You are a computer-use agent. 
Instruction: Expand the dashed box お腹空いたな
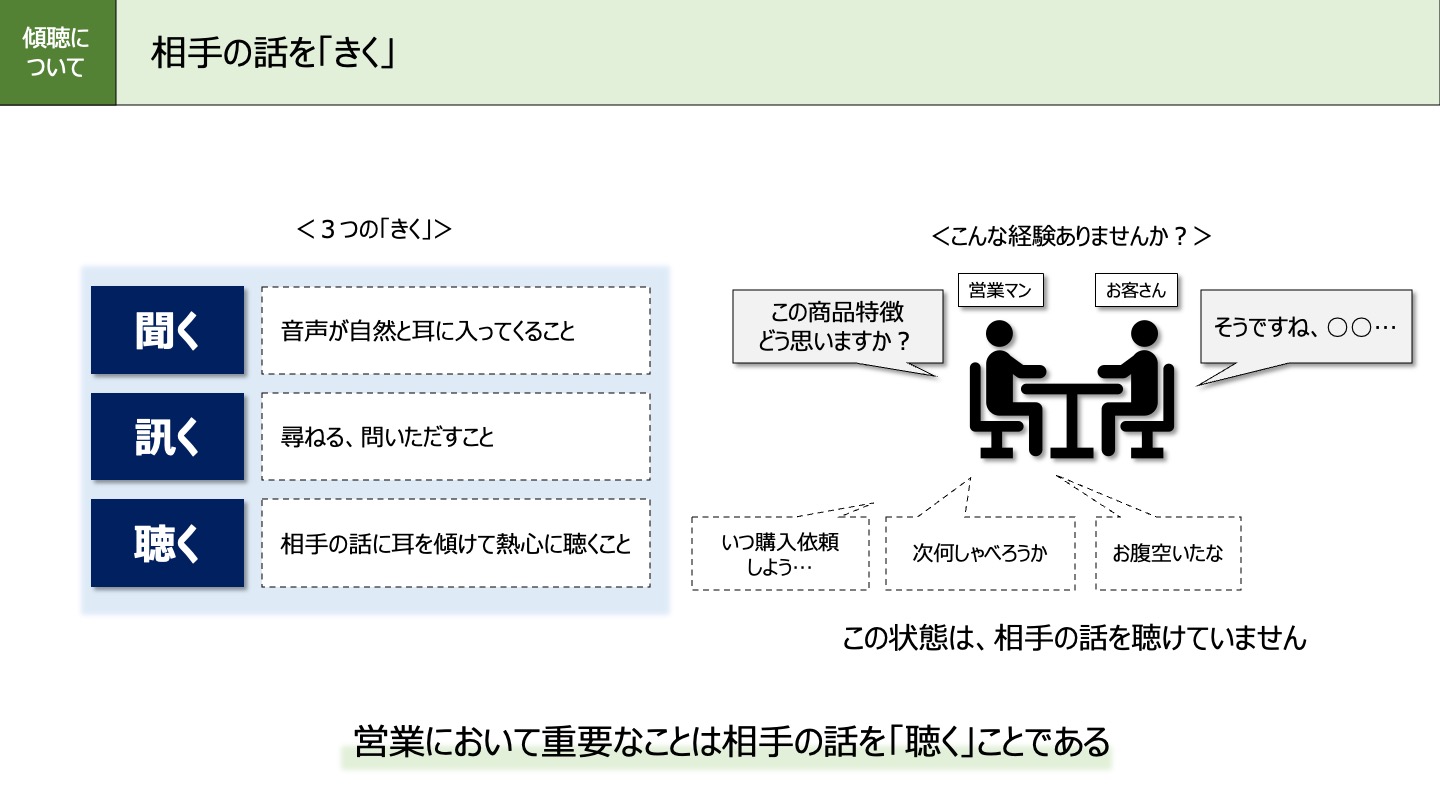click(x=1167, y=553)
